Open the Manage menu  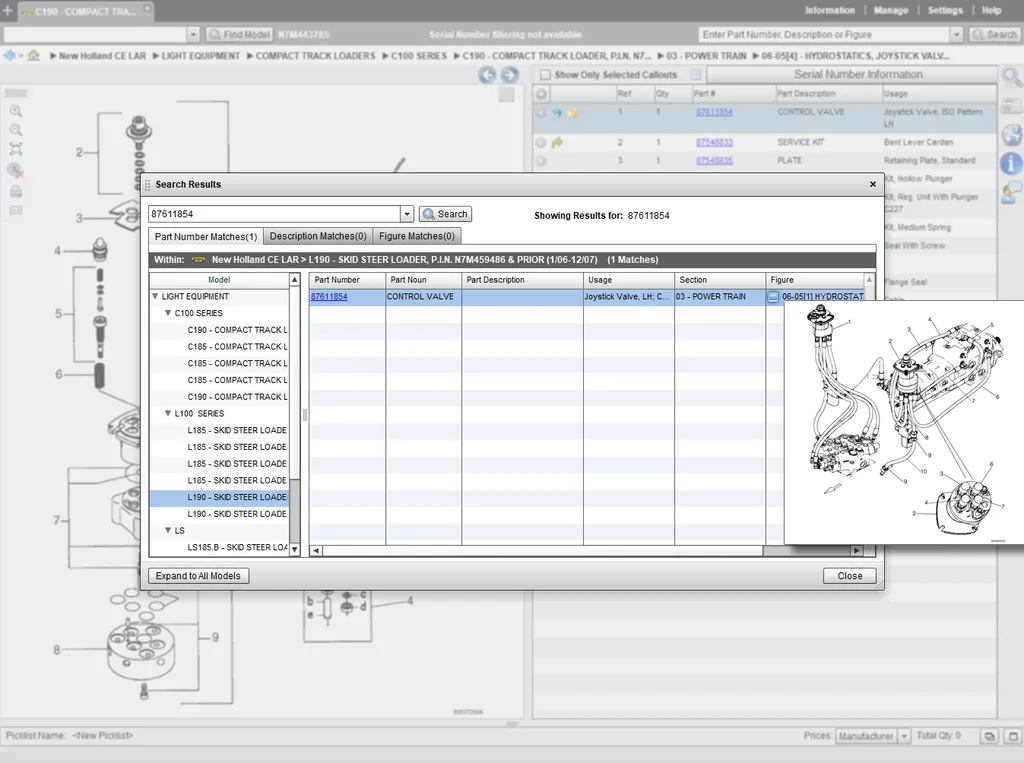tap(891, 10)
